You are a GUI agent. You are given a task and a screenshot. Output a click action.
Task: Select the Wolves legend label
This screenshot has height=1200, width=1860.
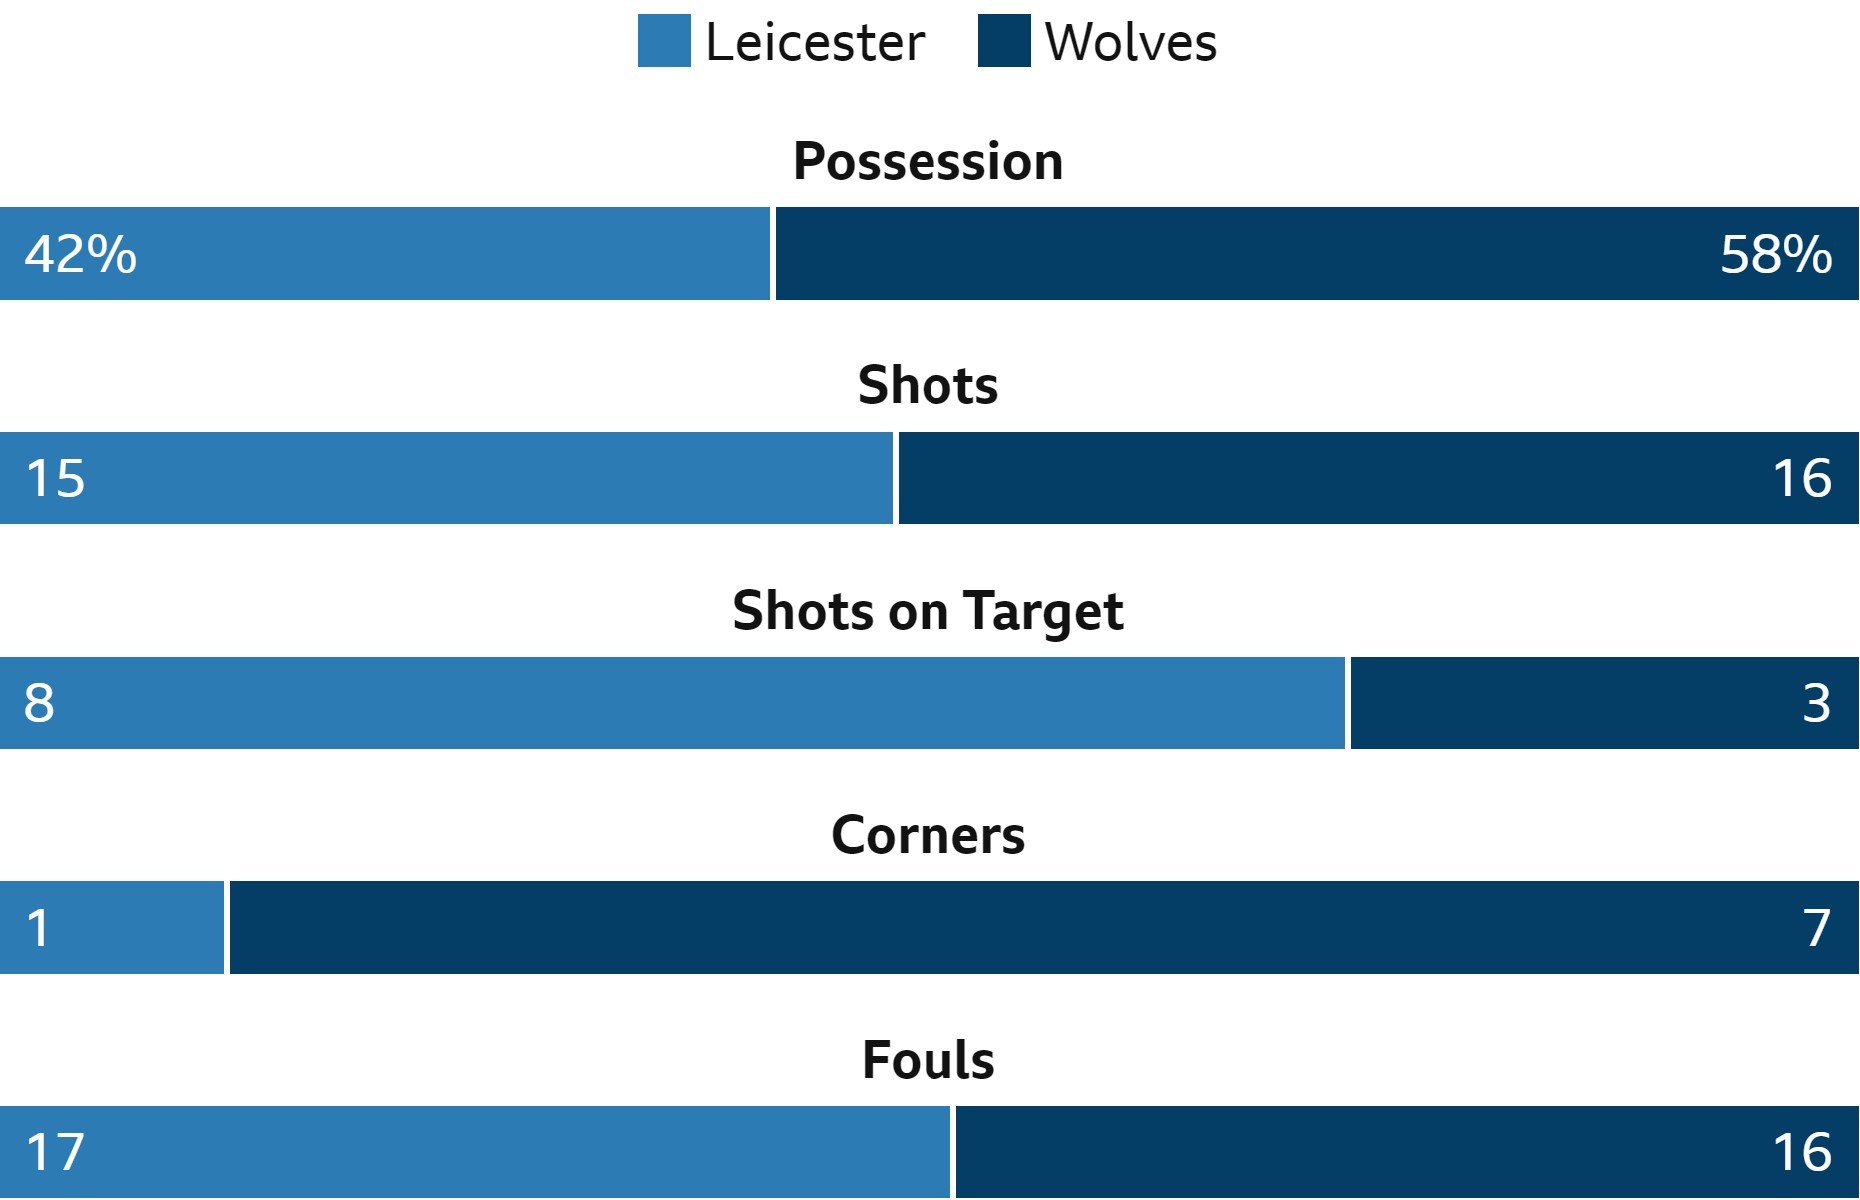[x=1131, y=43]
